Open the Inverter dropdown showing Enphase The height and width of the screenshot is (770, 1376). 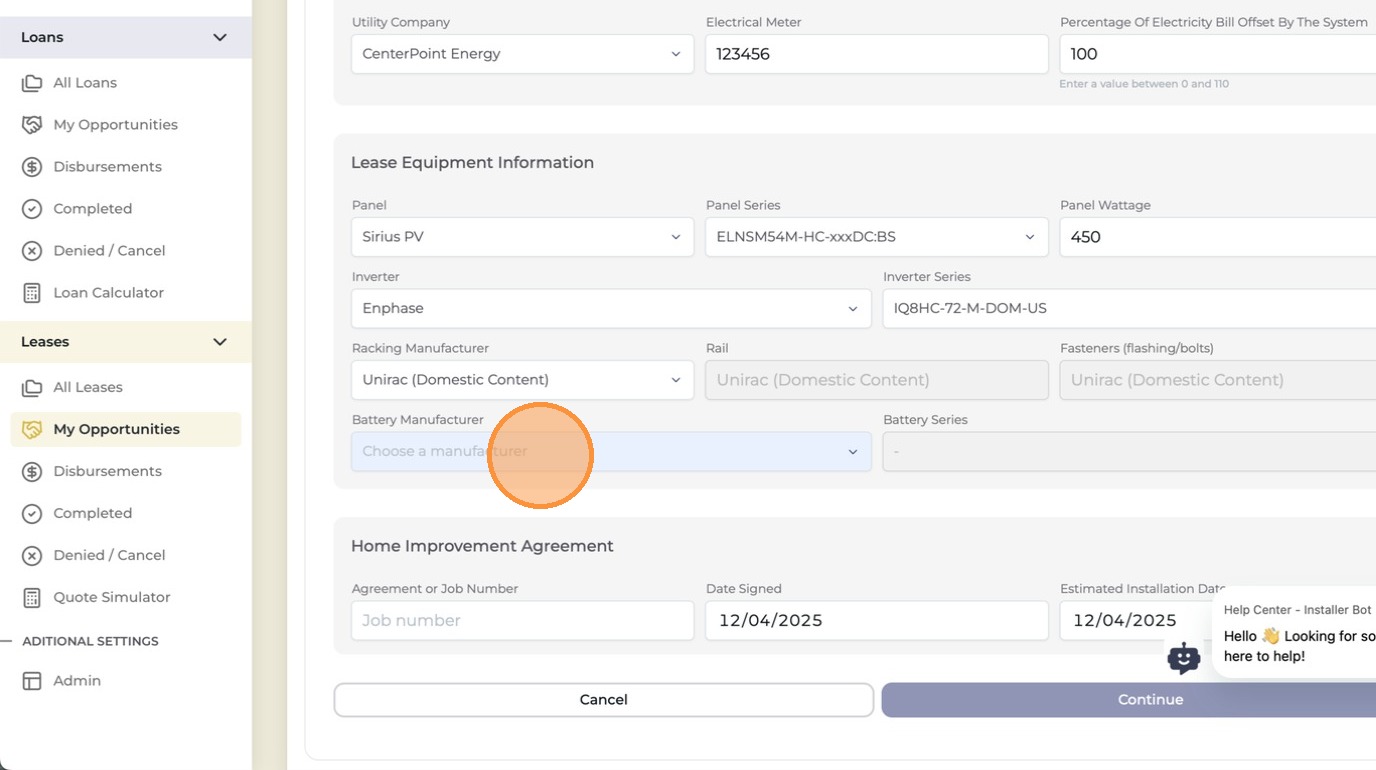click(611, 308)
